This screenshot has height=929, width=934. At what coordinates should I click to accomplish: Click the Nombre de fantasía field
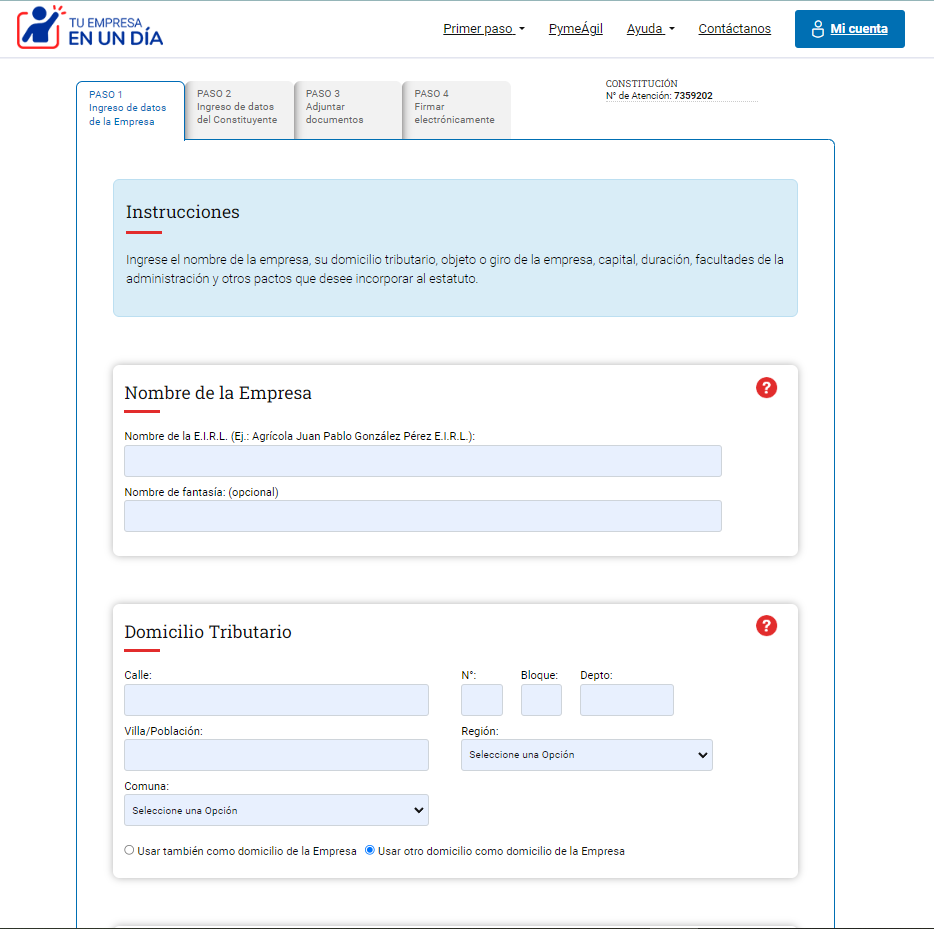(422, 516)
